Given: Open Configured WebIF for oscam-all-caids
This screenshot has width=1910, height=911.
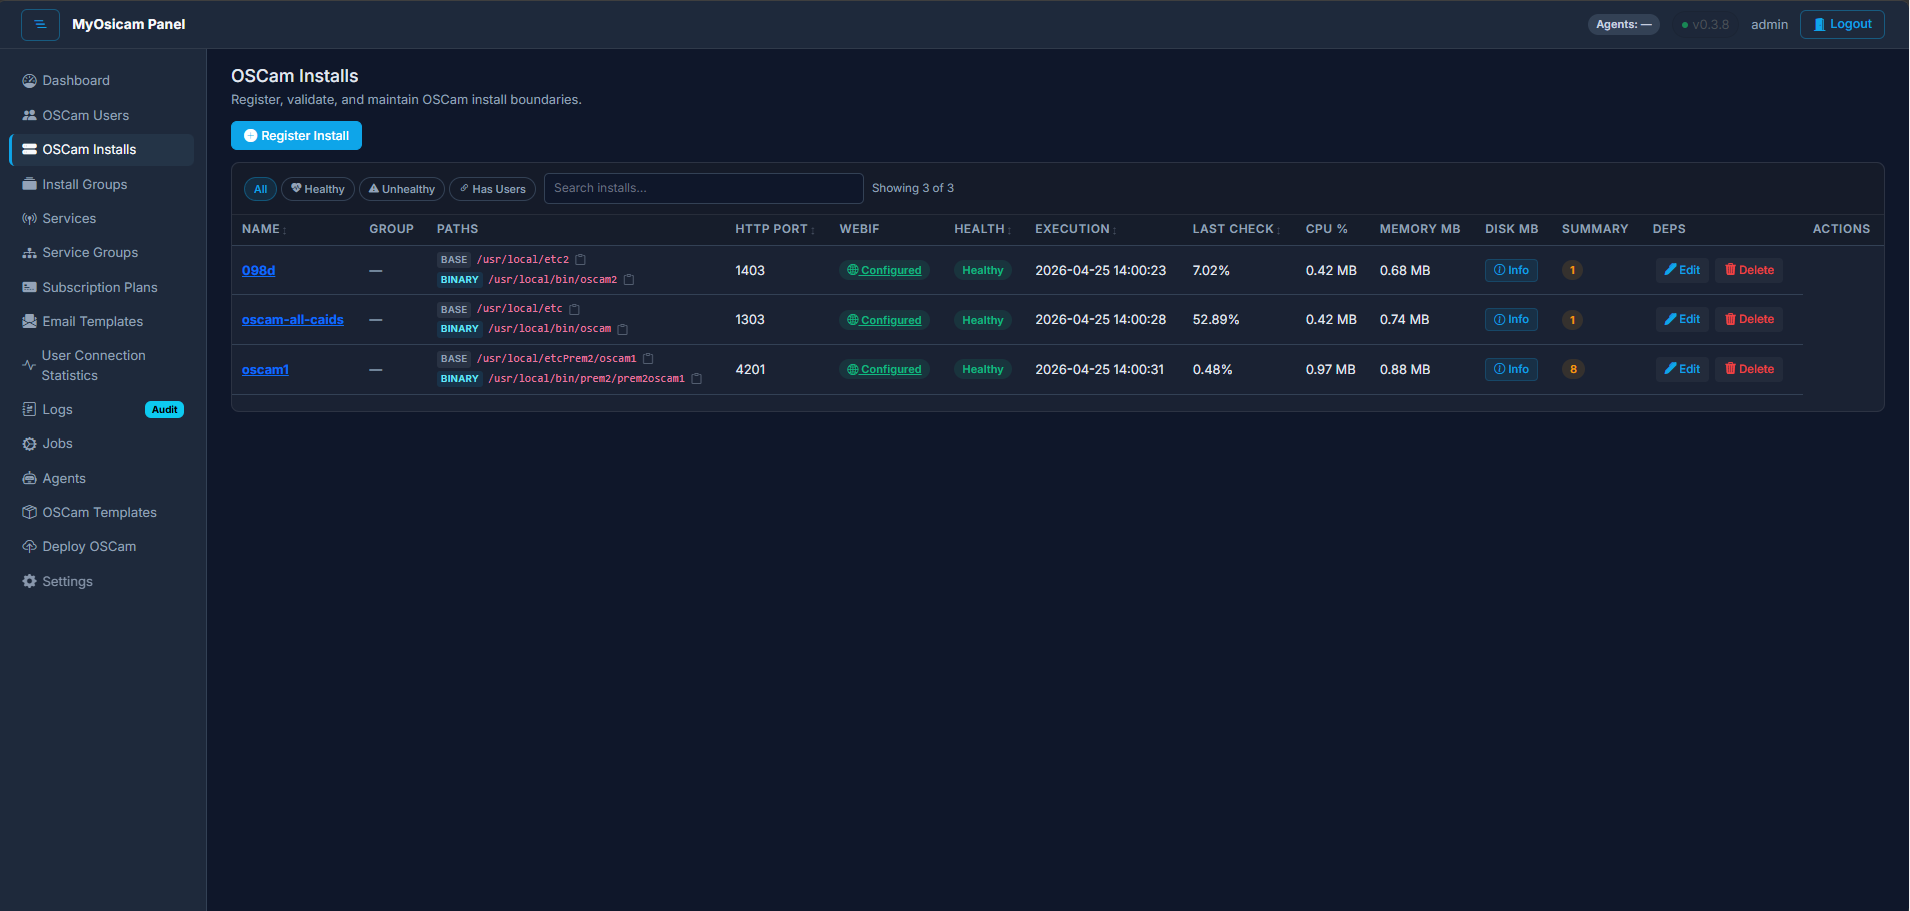Looking at the screenshot, I should tap(884, 320).
